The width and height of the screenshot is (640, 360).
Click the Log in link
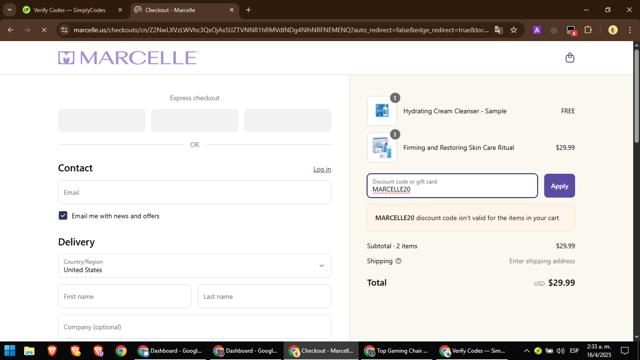click(x=322, y=169)
